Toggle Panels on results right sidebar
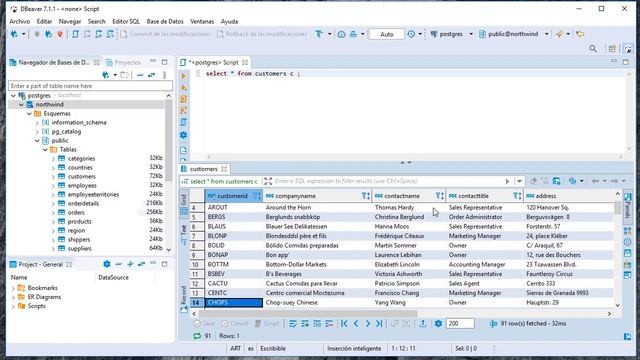The width and height of the screenshot is (640, 360). 628,206
